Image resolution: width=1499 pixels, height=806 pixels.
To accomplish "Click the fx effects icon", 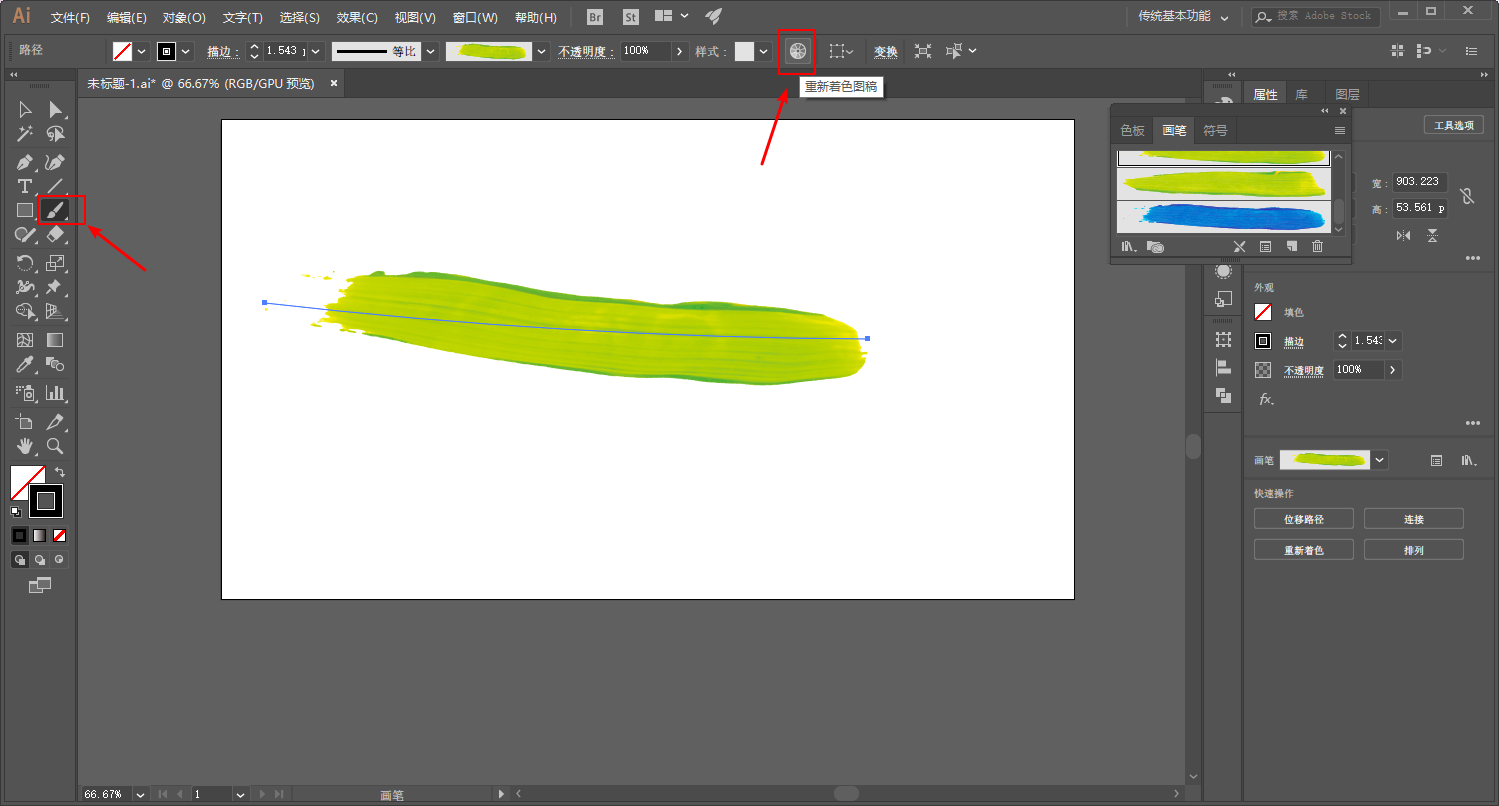I will (x=1266, y=399).
